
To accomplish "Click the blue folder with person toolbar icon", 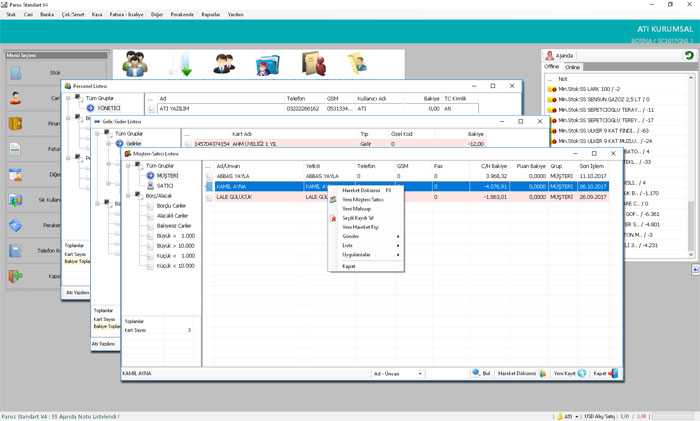I will click(x=267, y=65).
